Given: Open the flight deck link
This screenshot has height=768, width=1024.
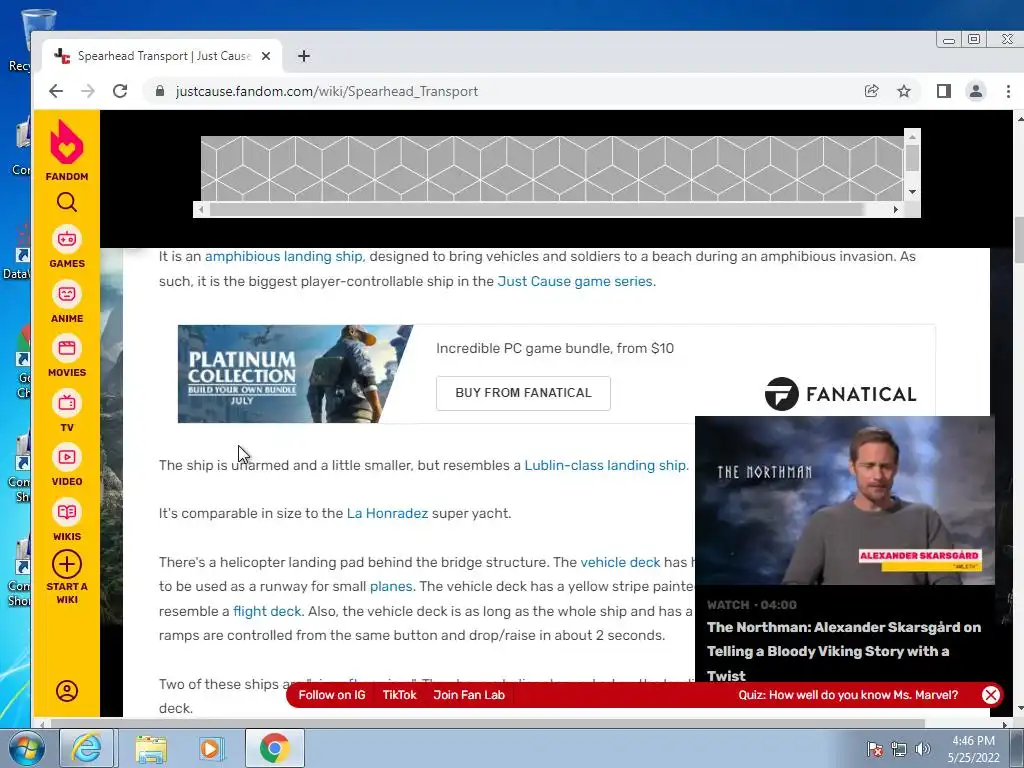Looking at the screenshot, I should coord(267,611).
